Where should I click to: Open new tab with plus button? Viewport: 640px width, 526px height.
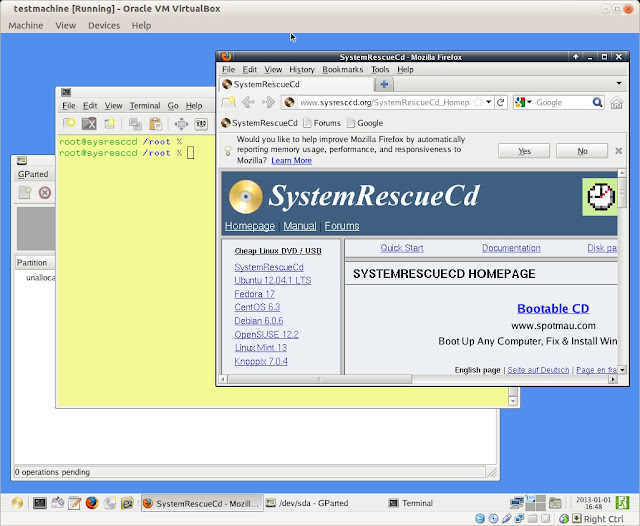[386, 84]
